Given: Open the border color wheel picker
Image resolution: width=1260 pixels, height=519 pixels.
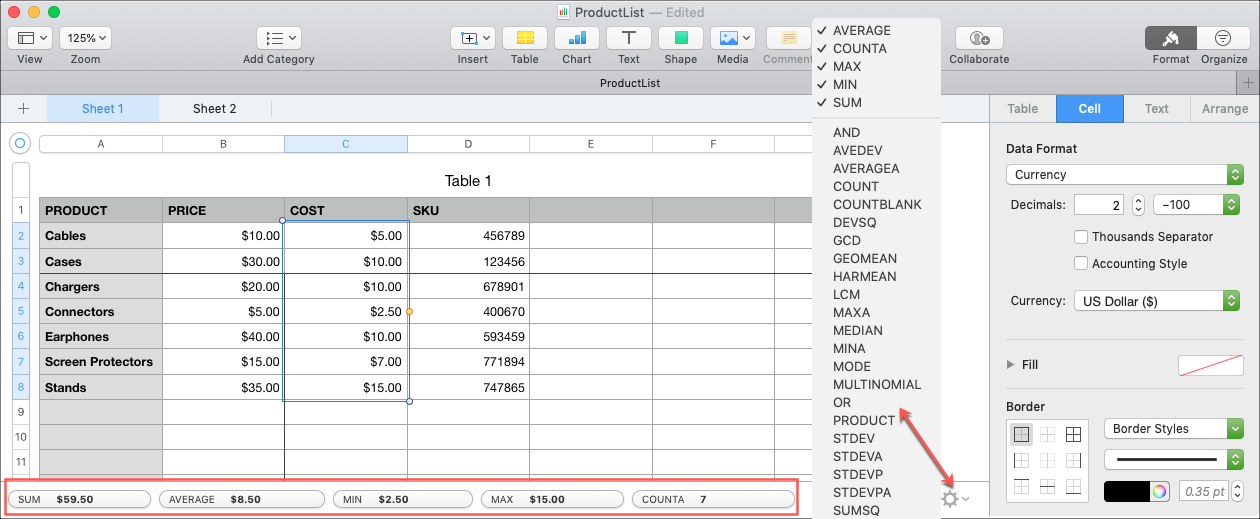Looking at the screenshot, I should point(1160,491).
